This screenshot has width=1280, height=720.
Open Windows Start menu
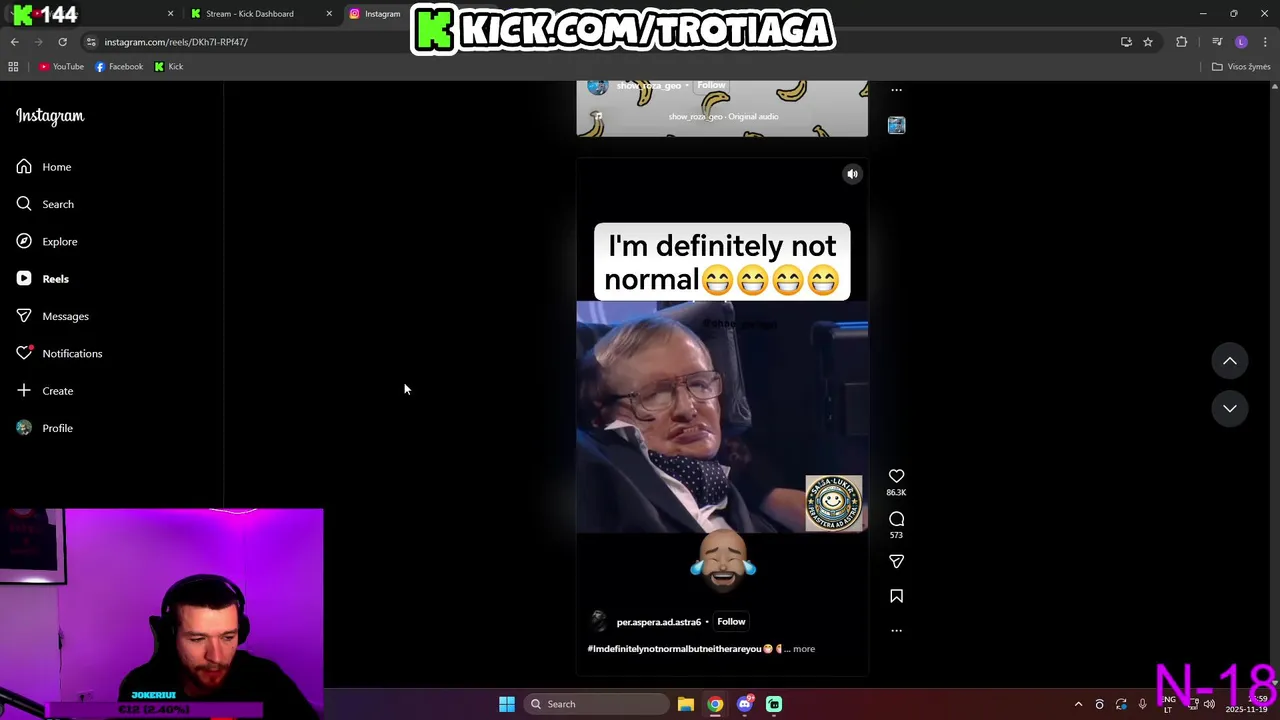tap(507, 704)
